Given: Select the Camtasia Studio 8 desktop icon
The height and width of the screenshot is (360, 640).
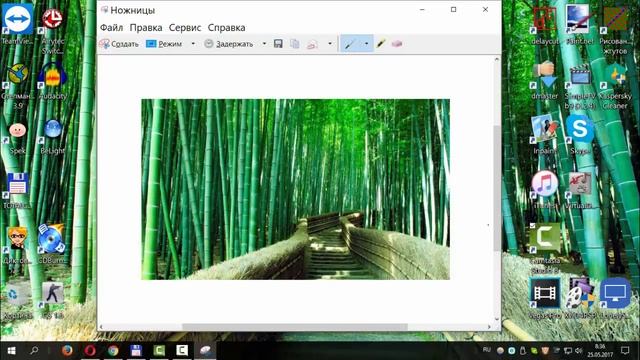Looking at the screenshot, I should pos(545,249).
